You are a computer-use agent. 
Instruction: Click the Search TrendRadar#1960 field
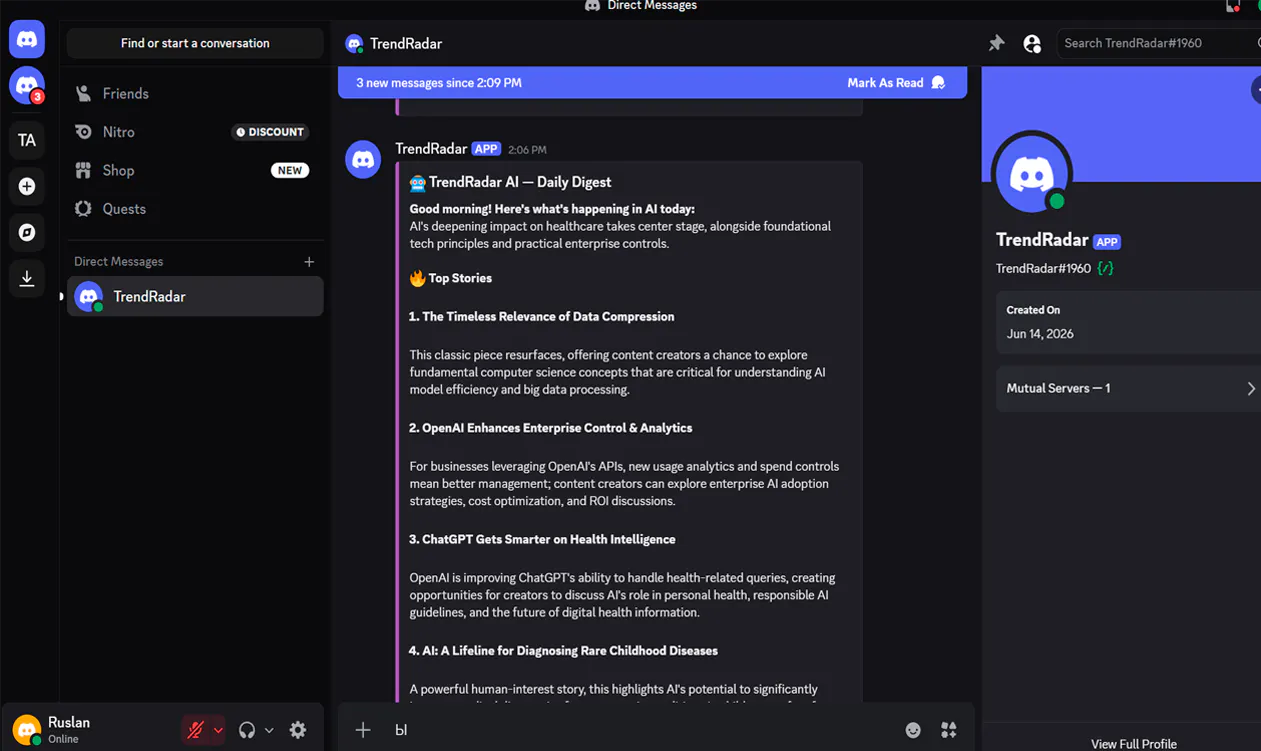pos(1156,43)
